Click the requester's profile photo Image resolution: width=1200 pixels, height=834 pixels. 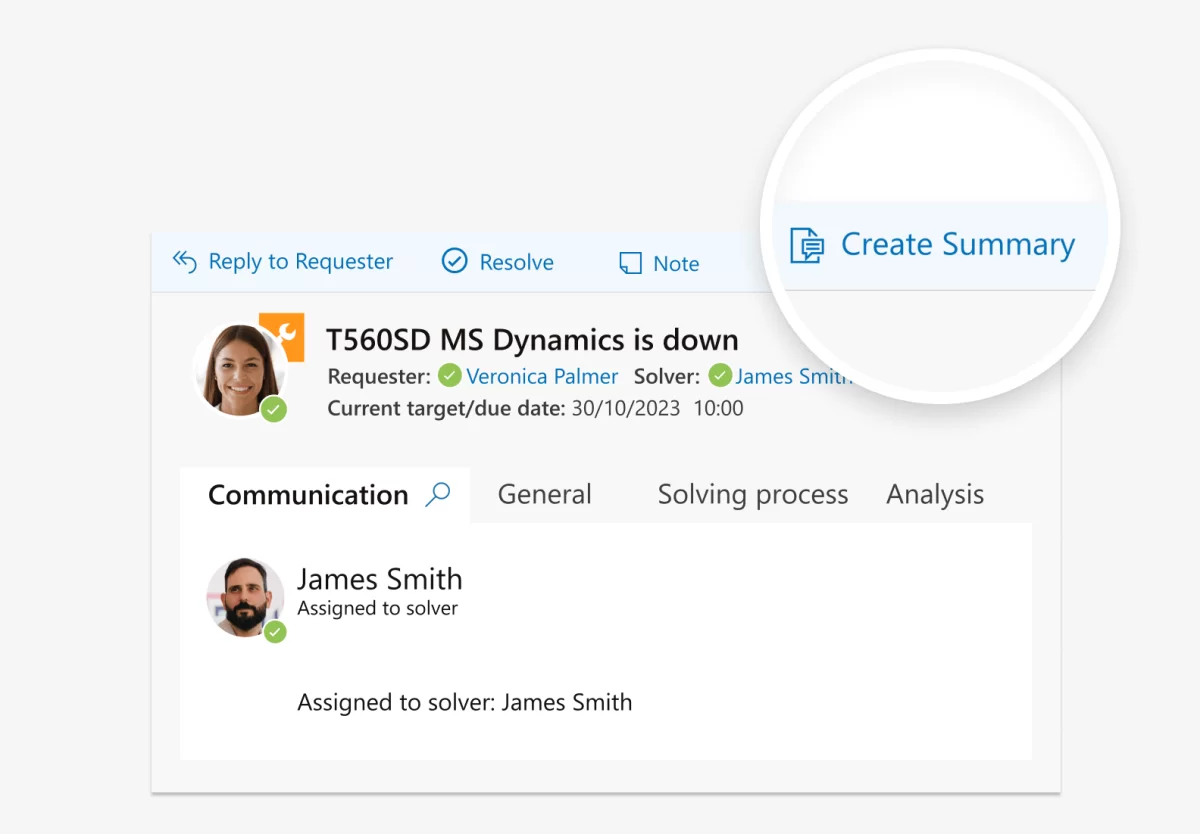(238, 368)
